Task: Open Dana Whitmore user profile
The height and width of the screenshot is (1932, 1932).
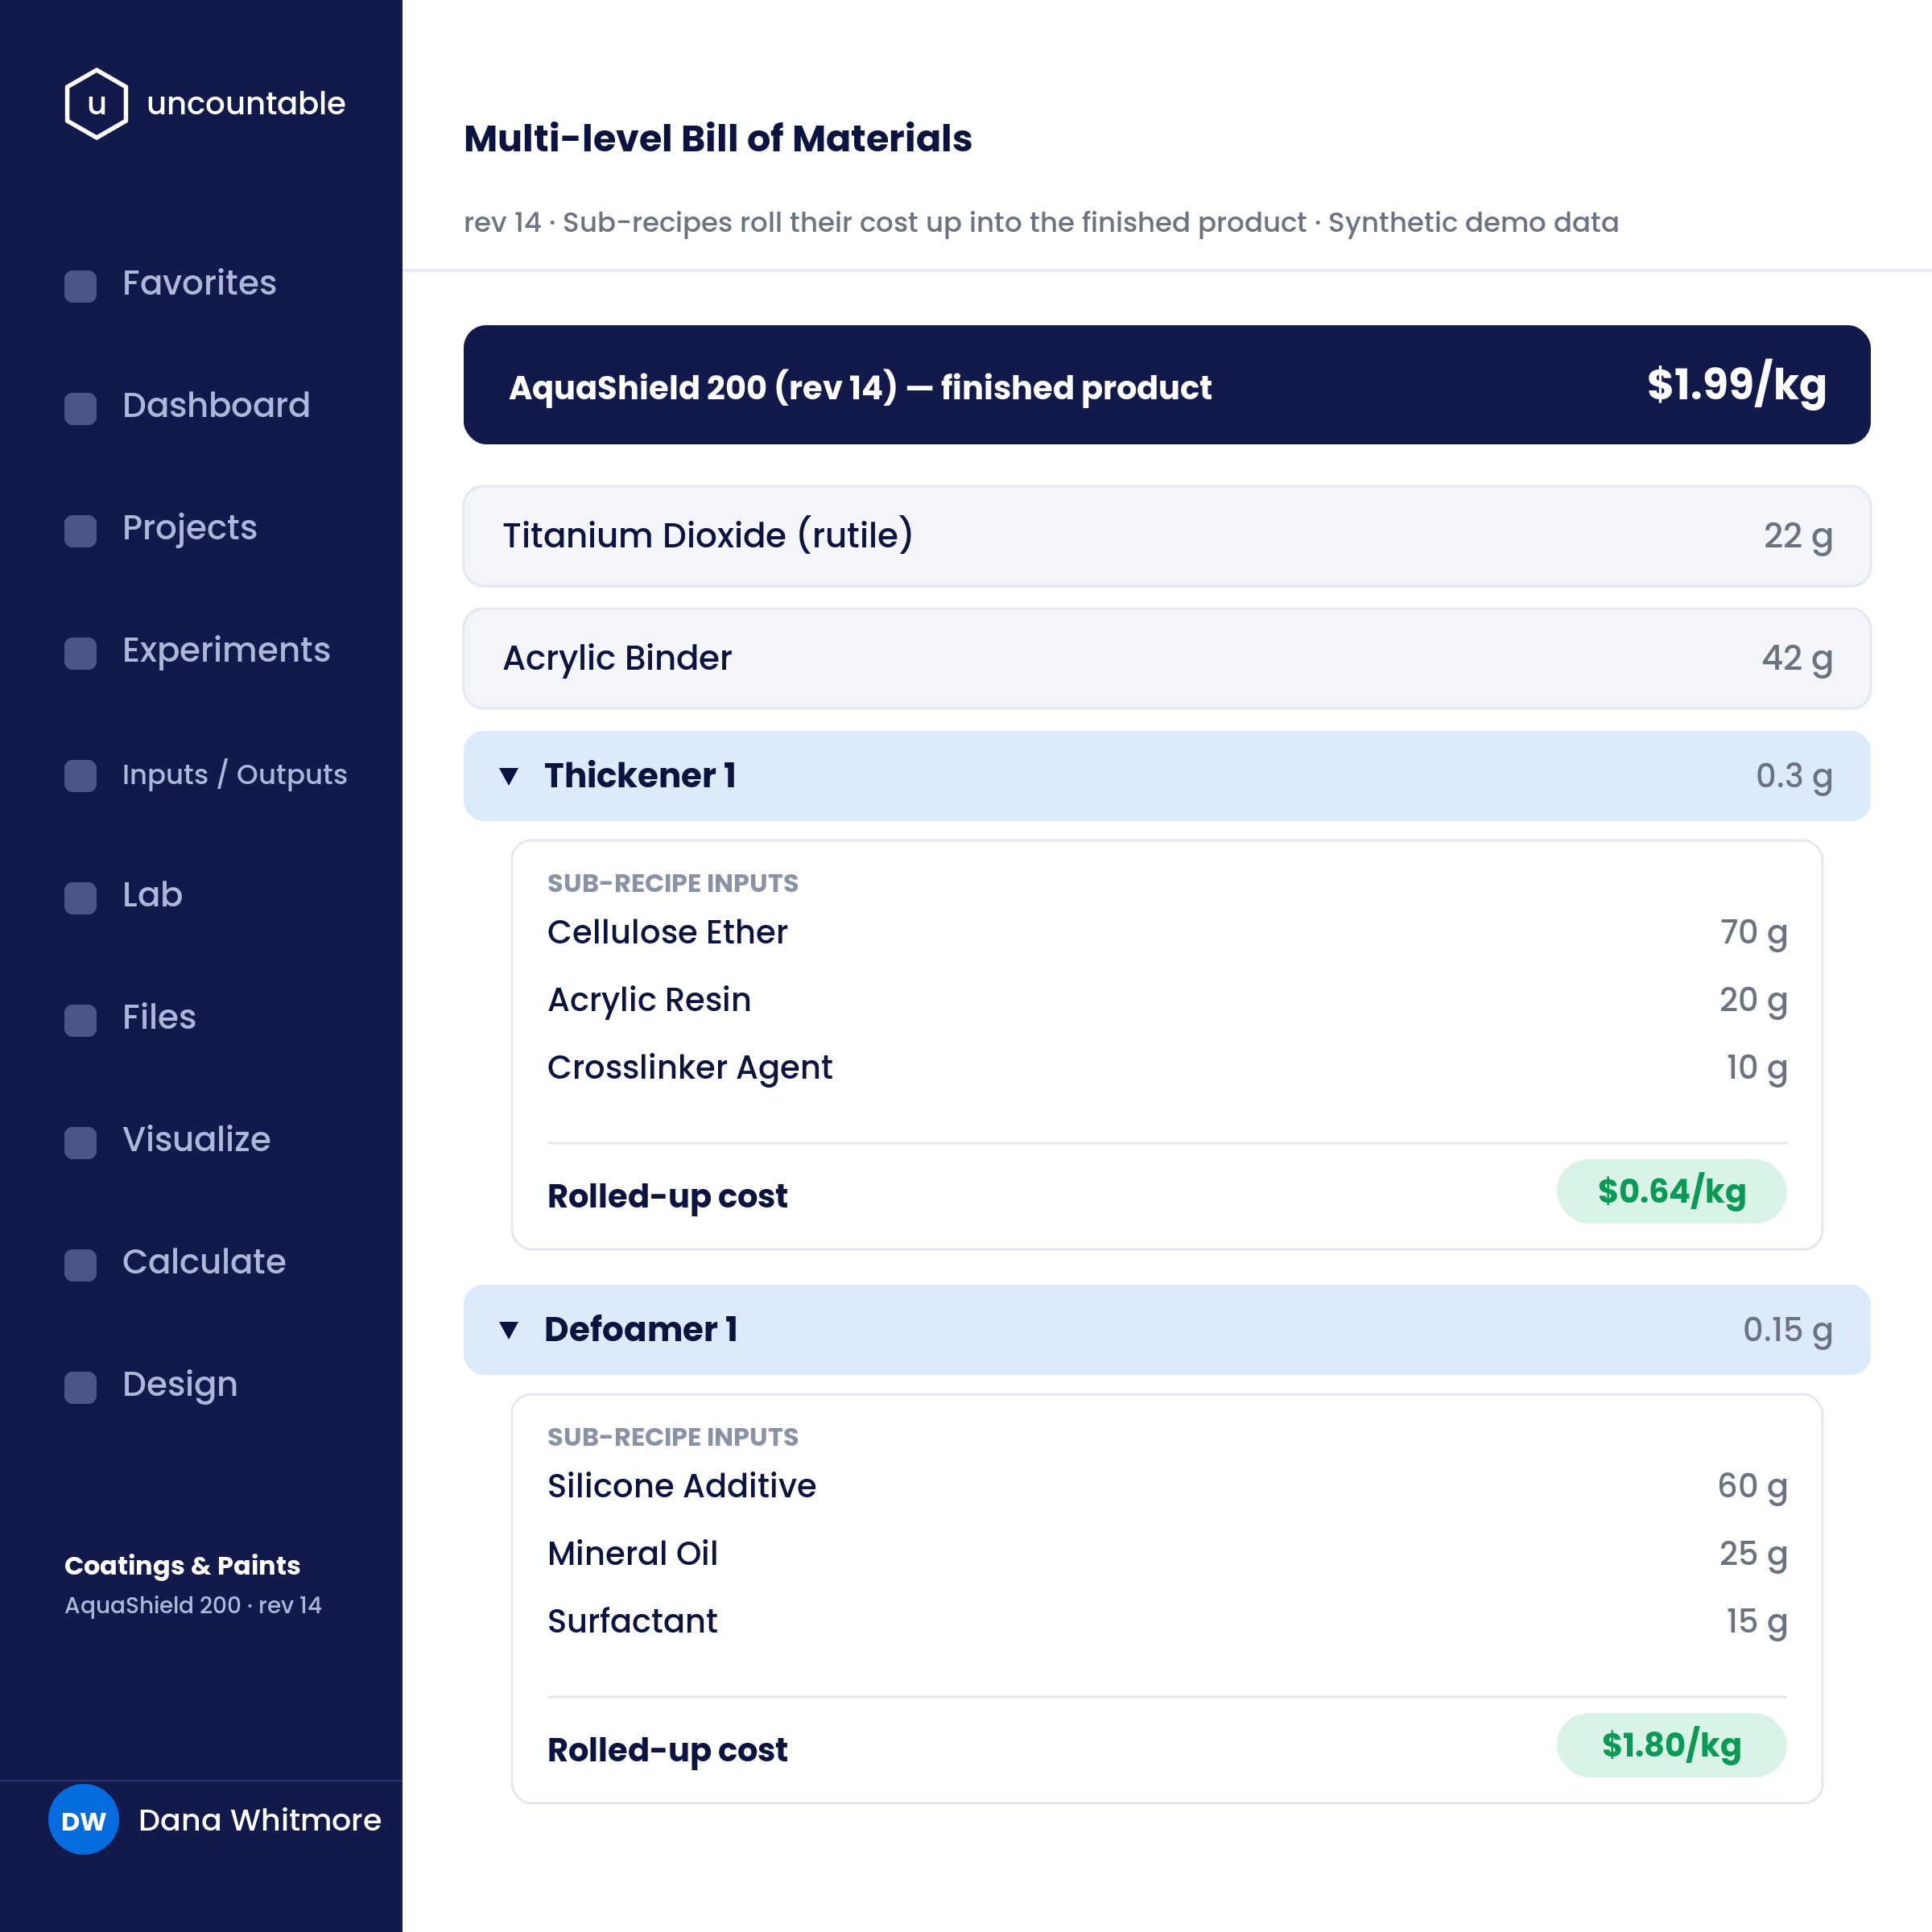Action: 260,1820
